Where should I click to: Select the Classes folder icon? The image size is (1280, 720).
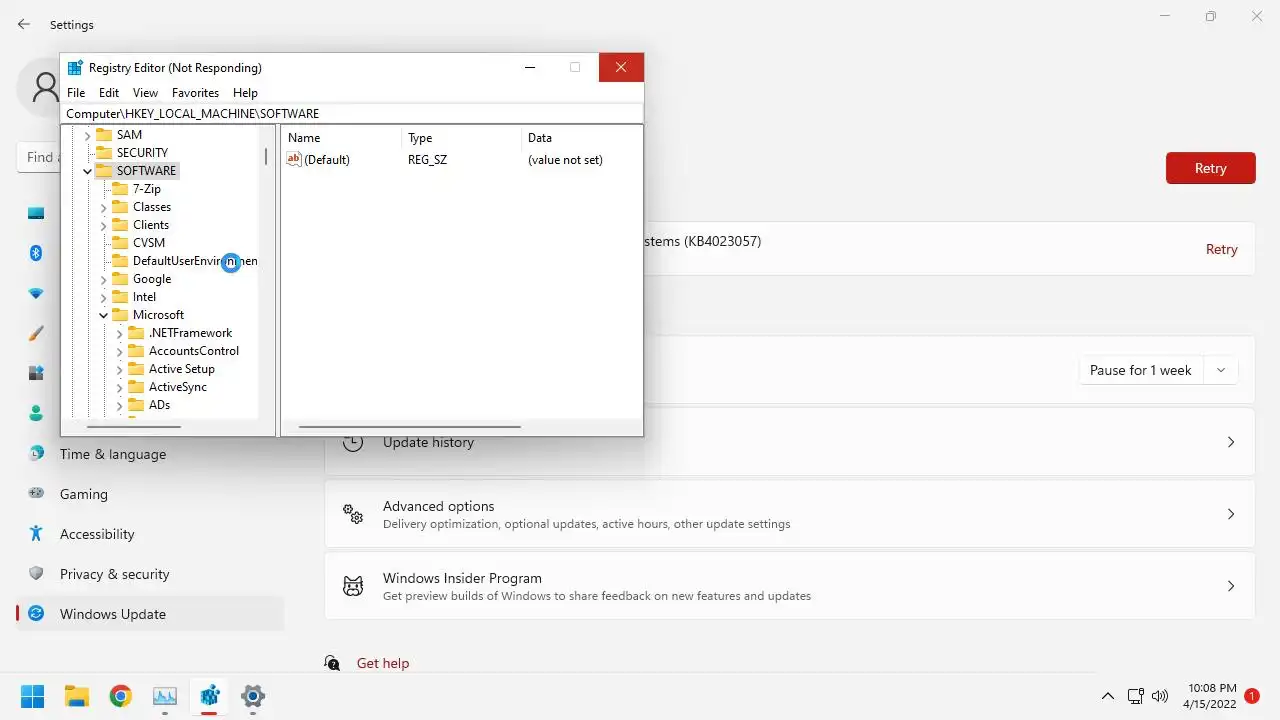click(x=119, y=206)
